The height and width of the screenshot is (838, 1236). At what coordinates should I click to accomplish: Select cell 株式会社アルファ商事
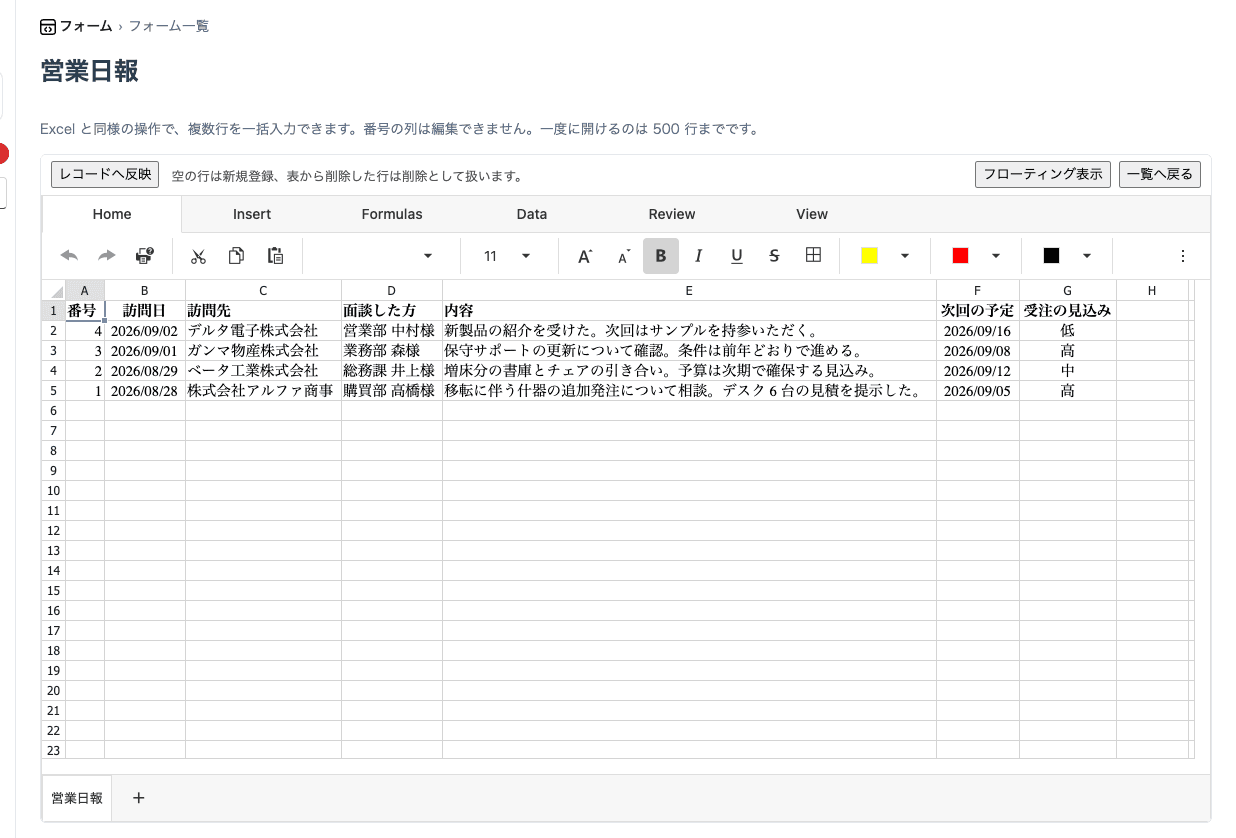click(x=263, y=390)
